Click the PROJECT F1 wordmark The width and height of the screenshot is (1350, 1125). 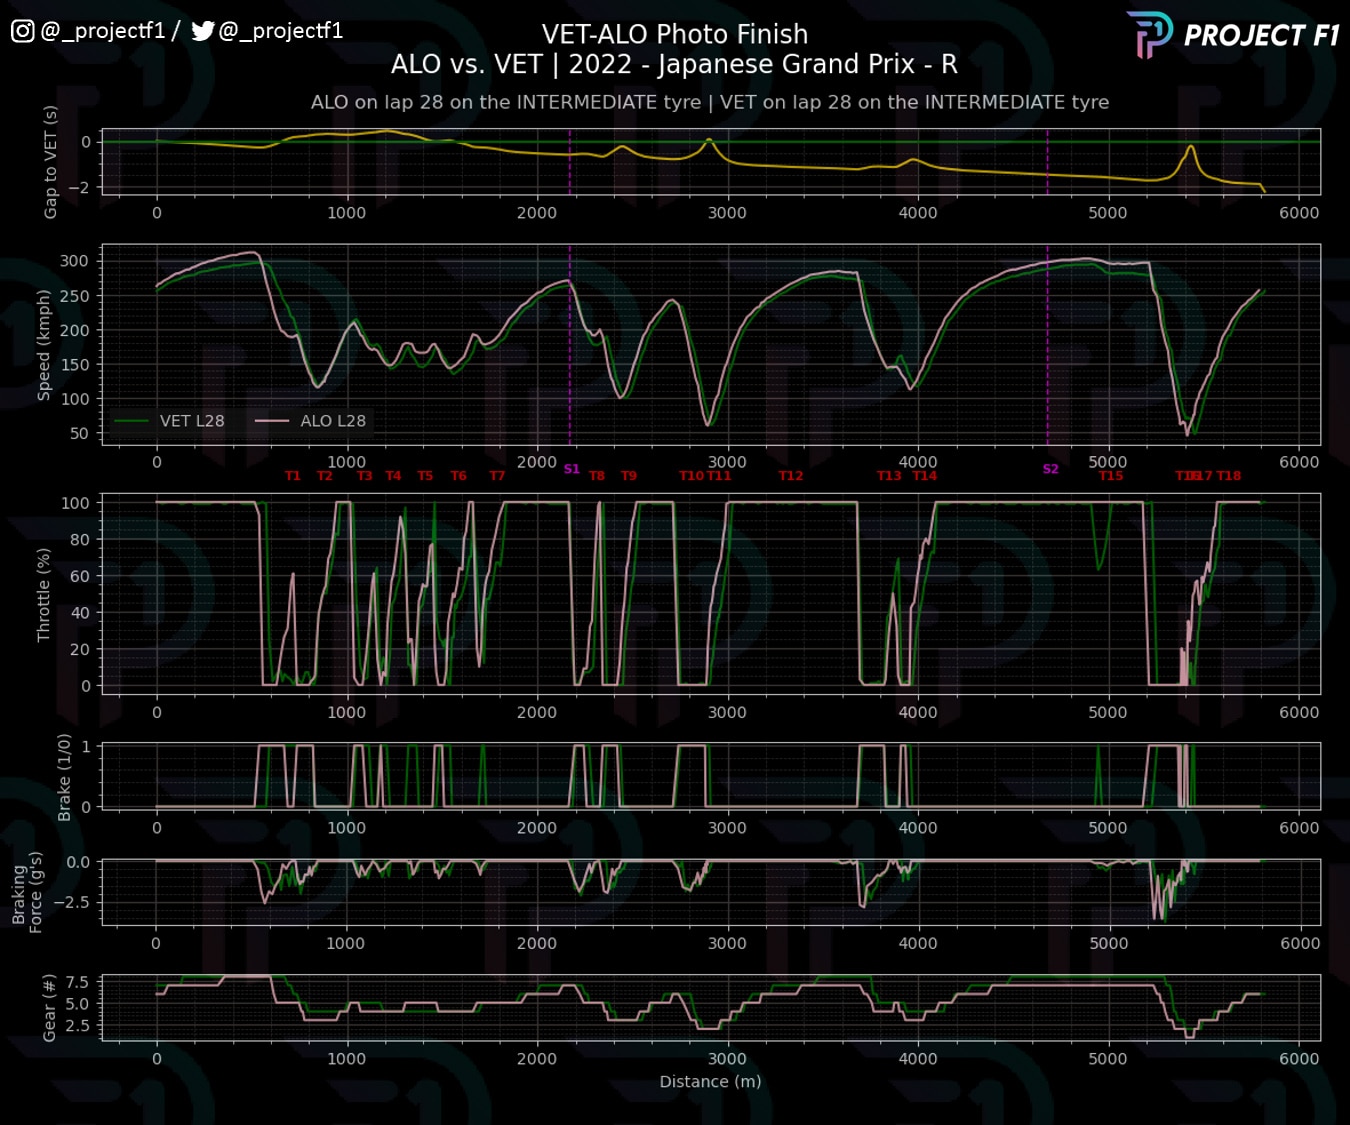1262,35
